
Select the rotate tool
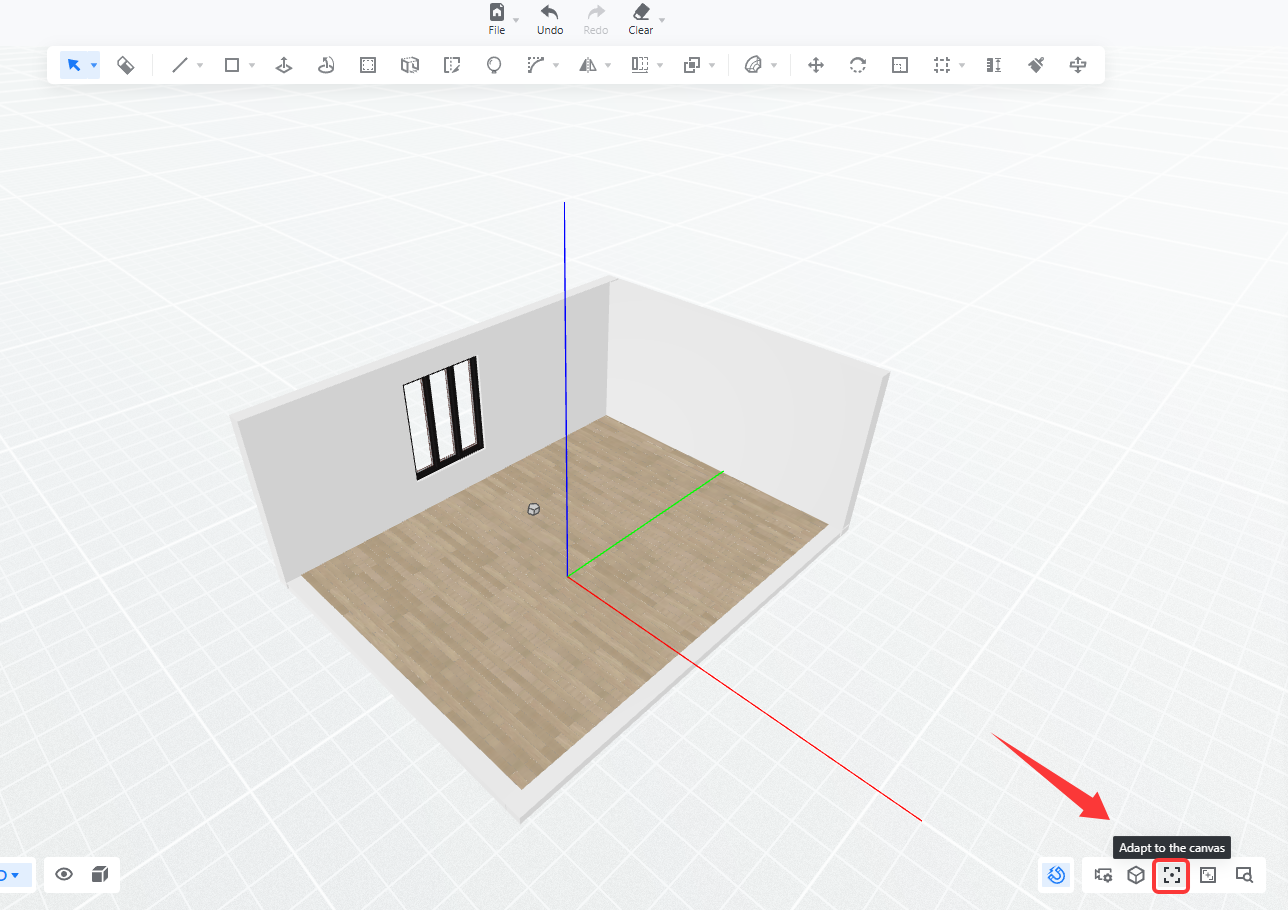(x=858, y=65)
